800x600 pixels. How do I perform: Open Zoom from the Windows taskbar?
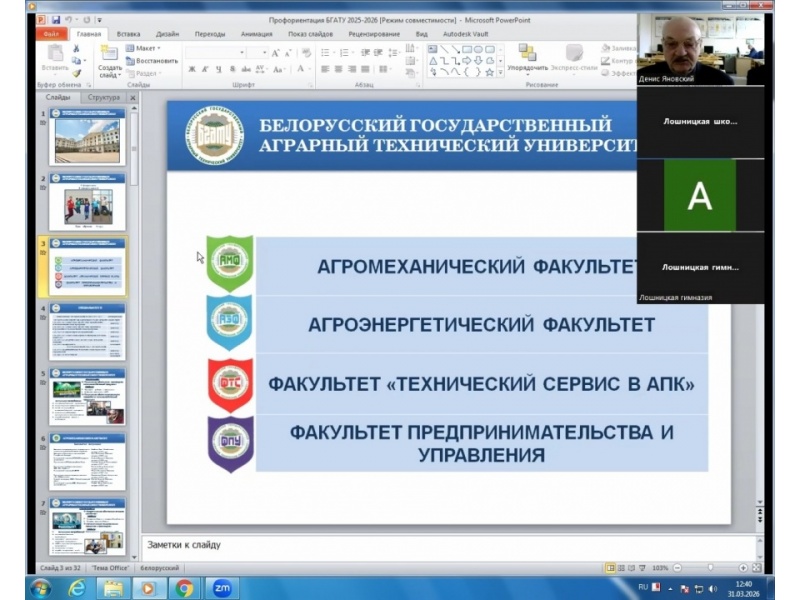[222, 587]
